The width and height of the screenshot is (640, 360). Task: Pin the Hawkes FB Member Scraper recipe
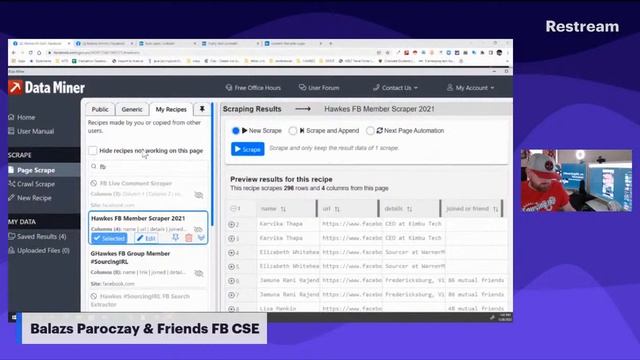175,238
